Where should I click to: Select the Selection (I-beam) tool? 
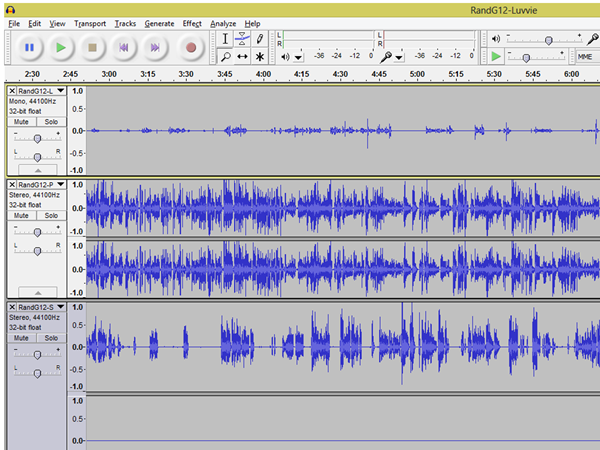(x=225, y=39)
